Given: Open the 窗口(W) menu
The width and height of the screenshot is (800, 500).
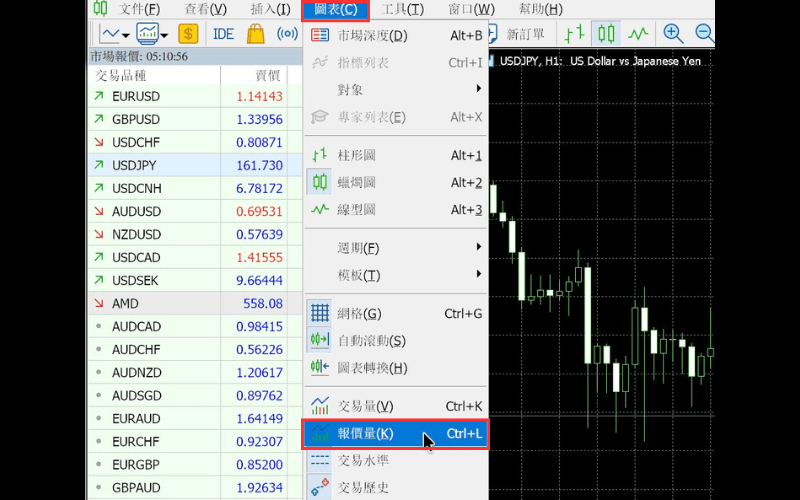Looking at the screenshot, I should coord(471,9).
